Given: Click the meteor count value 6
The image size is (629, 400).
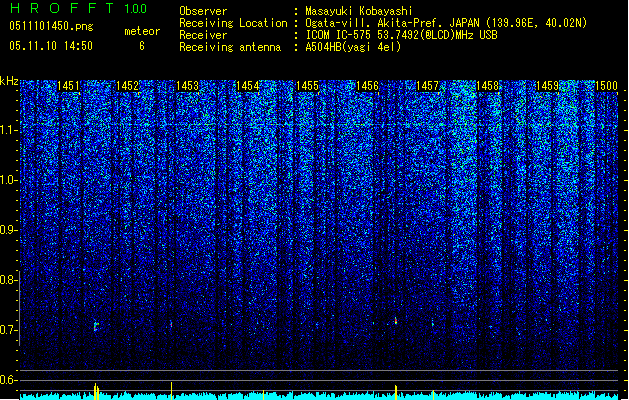Looking at the screenshot, I should click(x=142, y=46).
